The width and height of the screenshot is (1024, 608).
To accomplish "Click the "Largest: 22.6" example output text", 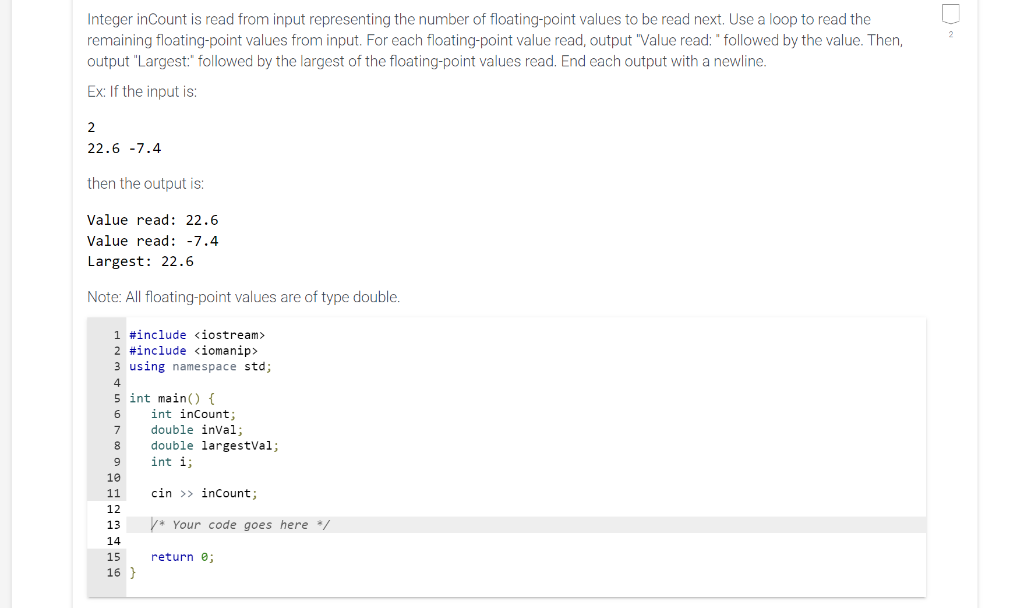I will [x=140, y=261].
